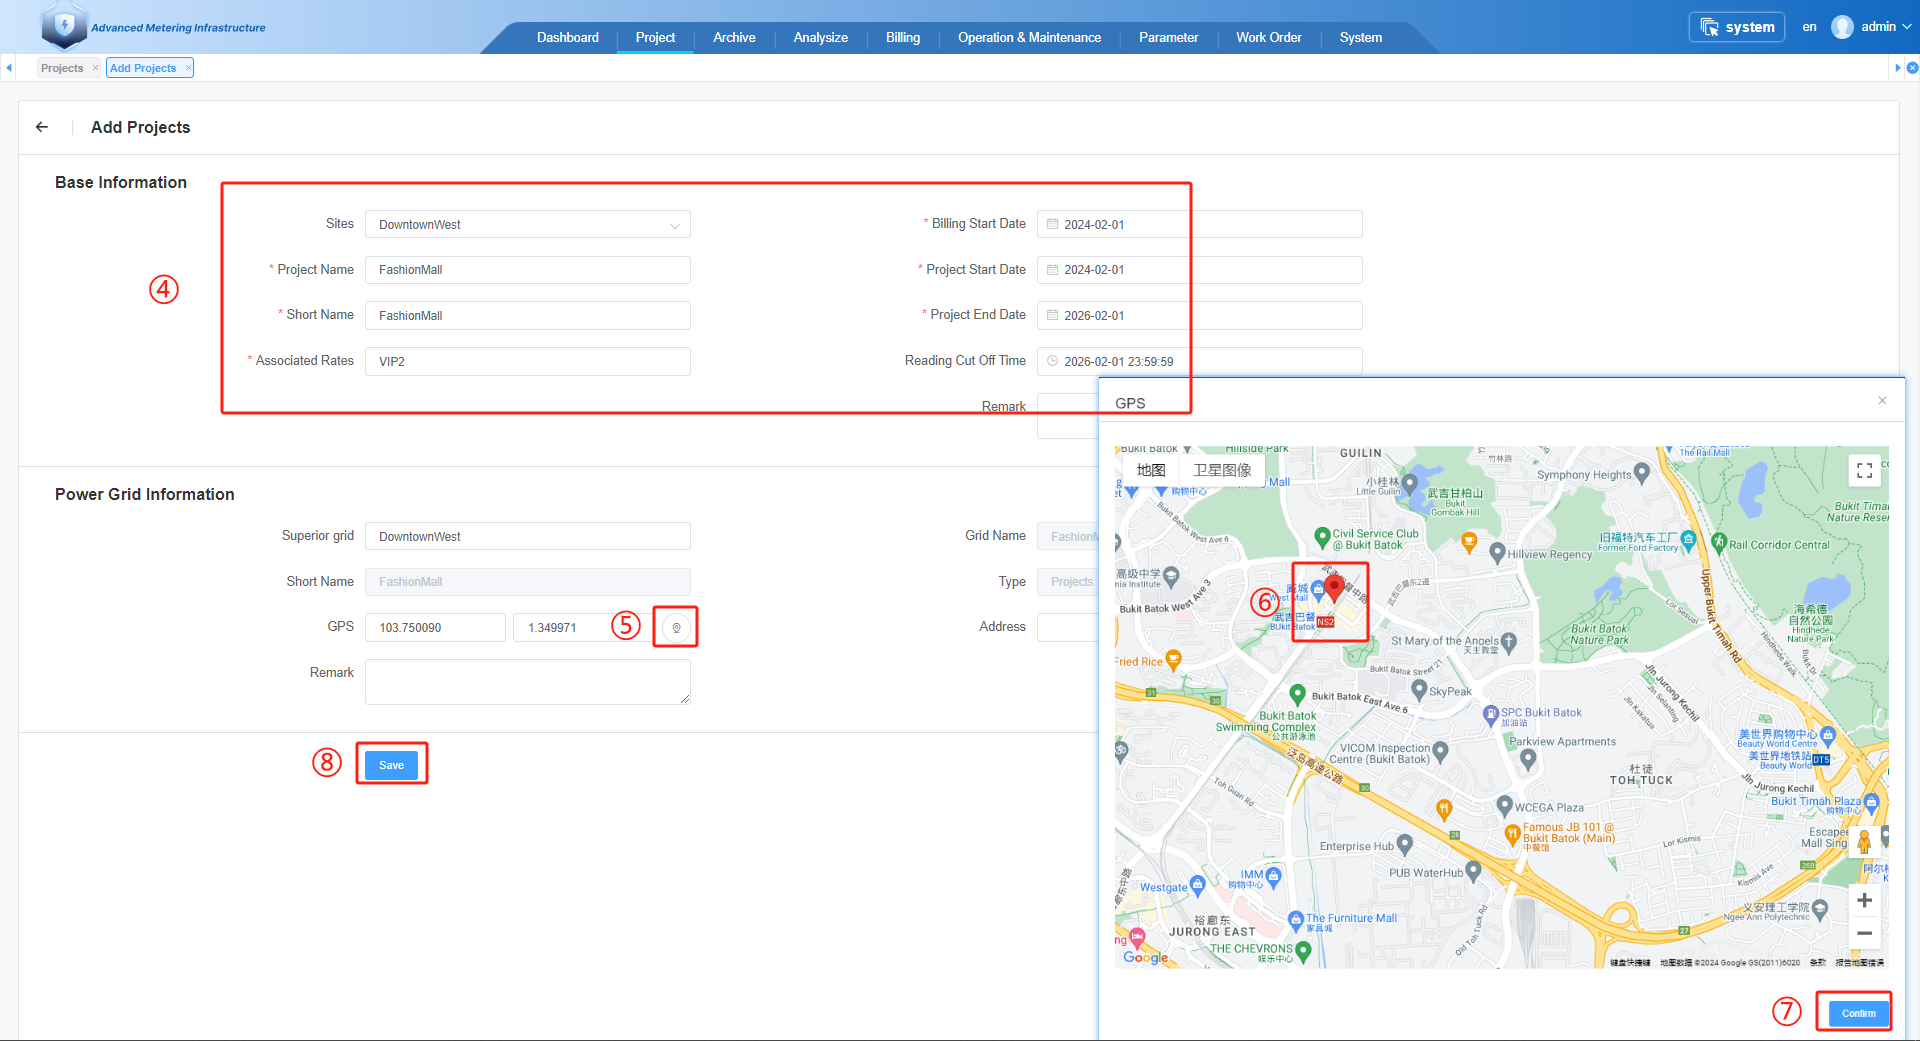Click the left tab scroll arrow

(x=9, y=68)
